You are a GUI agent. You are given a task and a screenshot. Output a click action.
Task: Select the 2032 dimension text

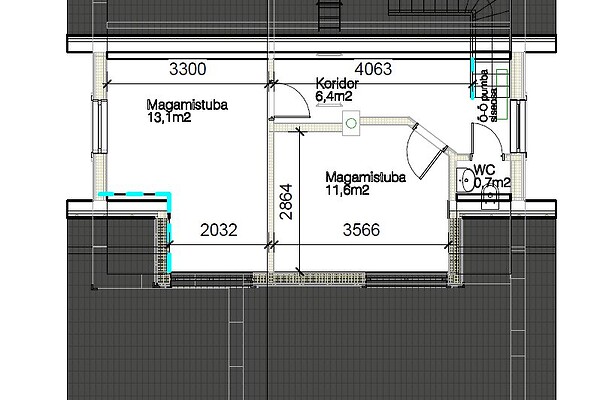click(x=218, y=229)
